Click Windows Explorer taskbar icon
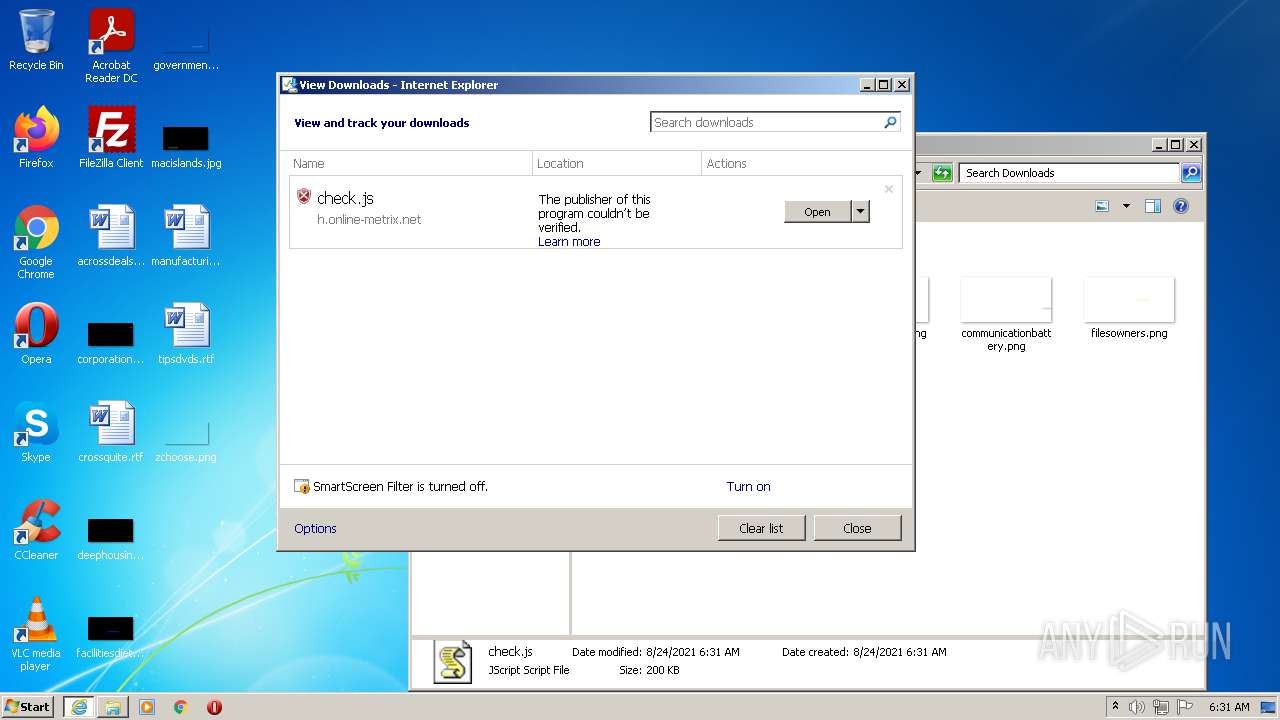The height and width of the screenshot is (720, 1280). pyautogui.click(x=113, y=707)
